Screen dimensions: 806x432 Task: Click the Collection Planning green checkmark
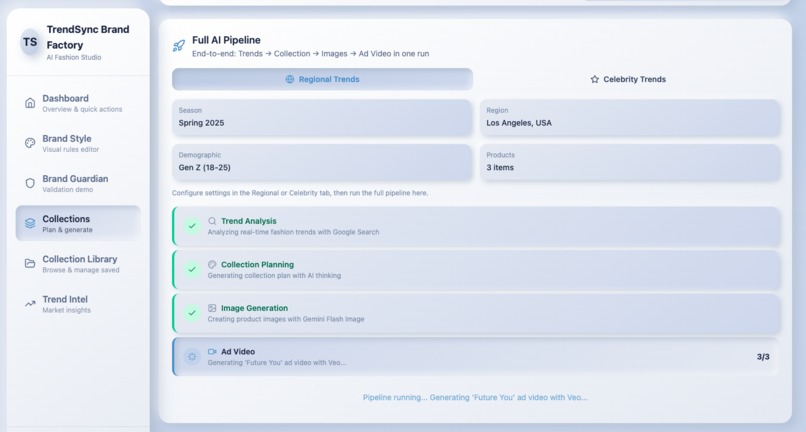point(192,269)
